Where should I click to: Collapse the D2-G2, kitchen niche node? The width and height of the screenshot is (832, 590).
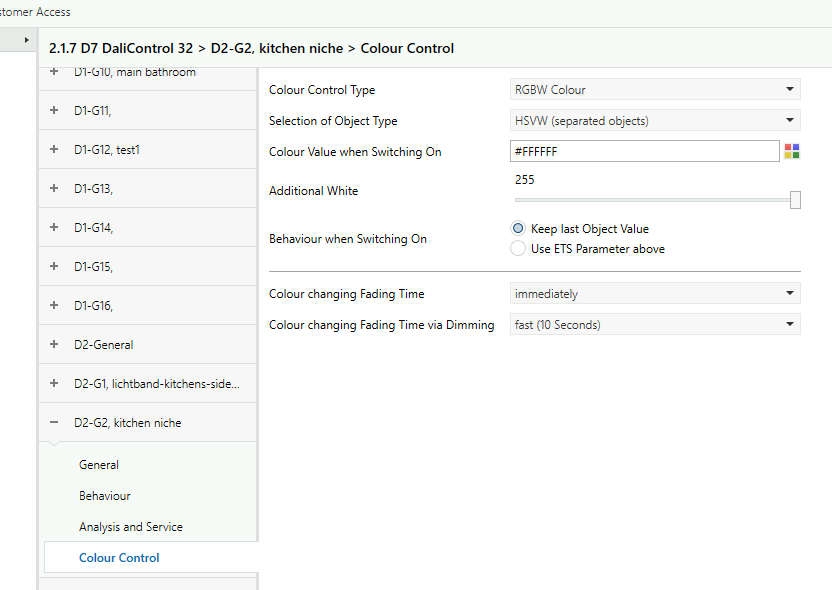54,423
